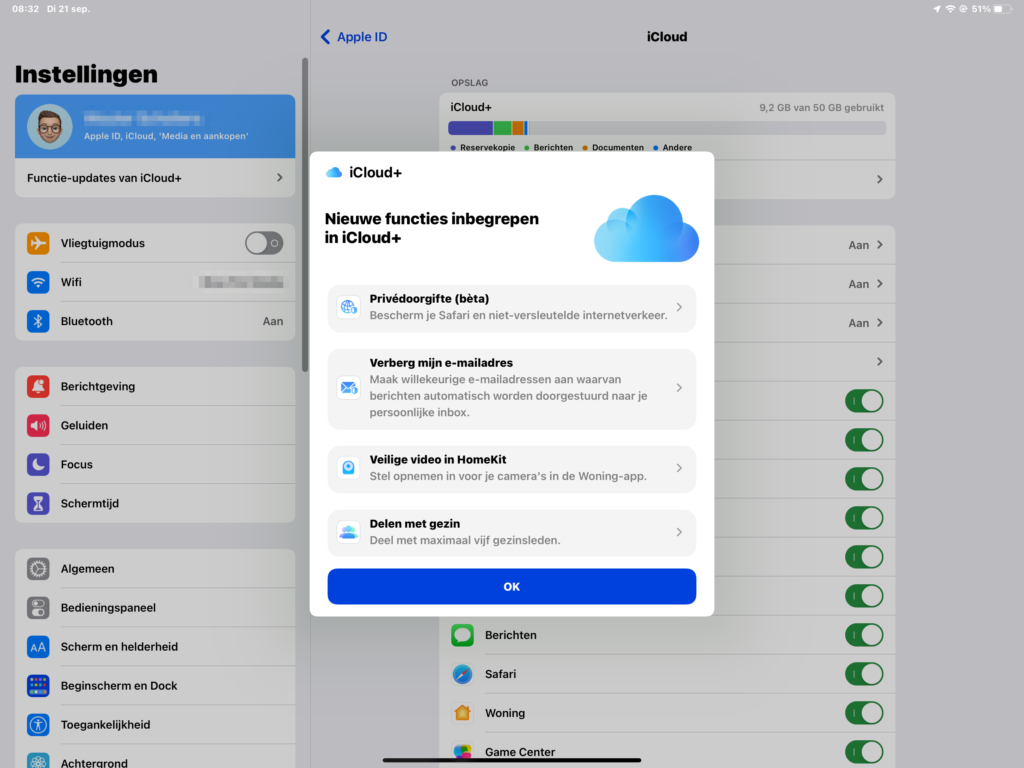Image resolution: width=1024 pixels, height=768 pixels.
Task: Open Veilige video in HomeKit chevron
Action: (679, 468)
